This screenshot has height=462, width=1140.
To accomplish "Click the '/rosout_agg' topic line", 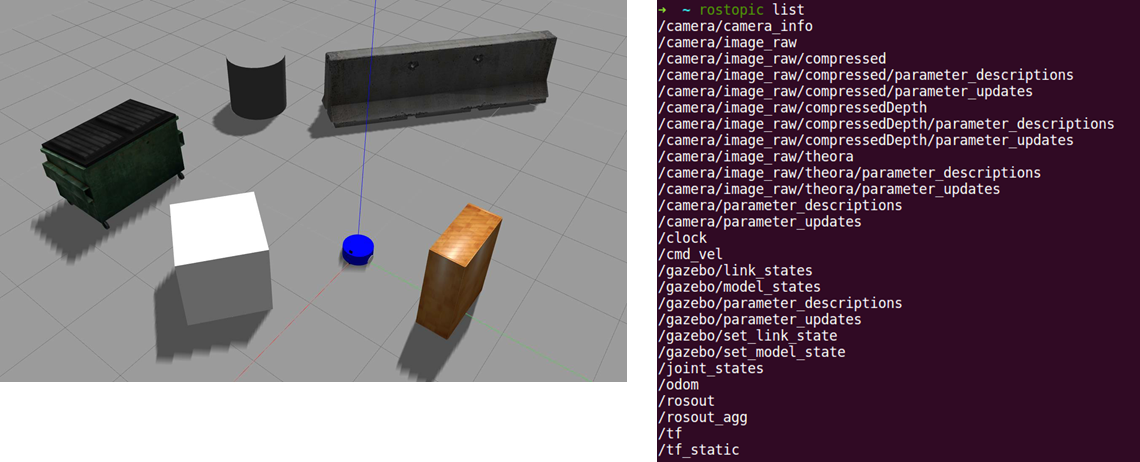I will [x=702, y=417].
